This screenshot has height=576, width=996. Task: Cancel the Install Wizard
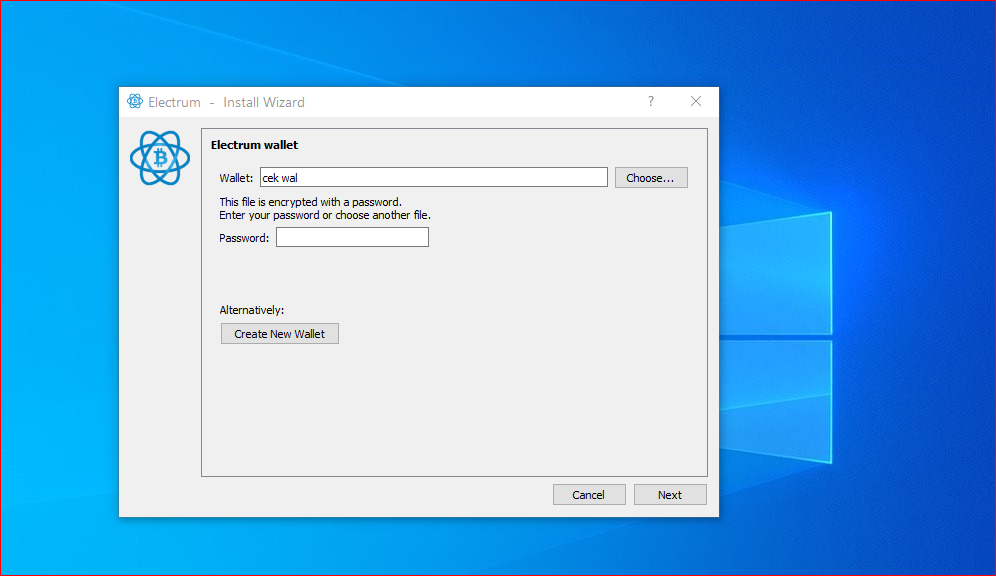tap(589, 495)
